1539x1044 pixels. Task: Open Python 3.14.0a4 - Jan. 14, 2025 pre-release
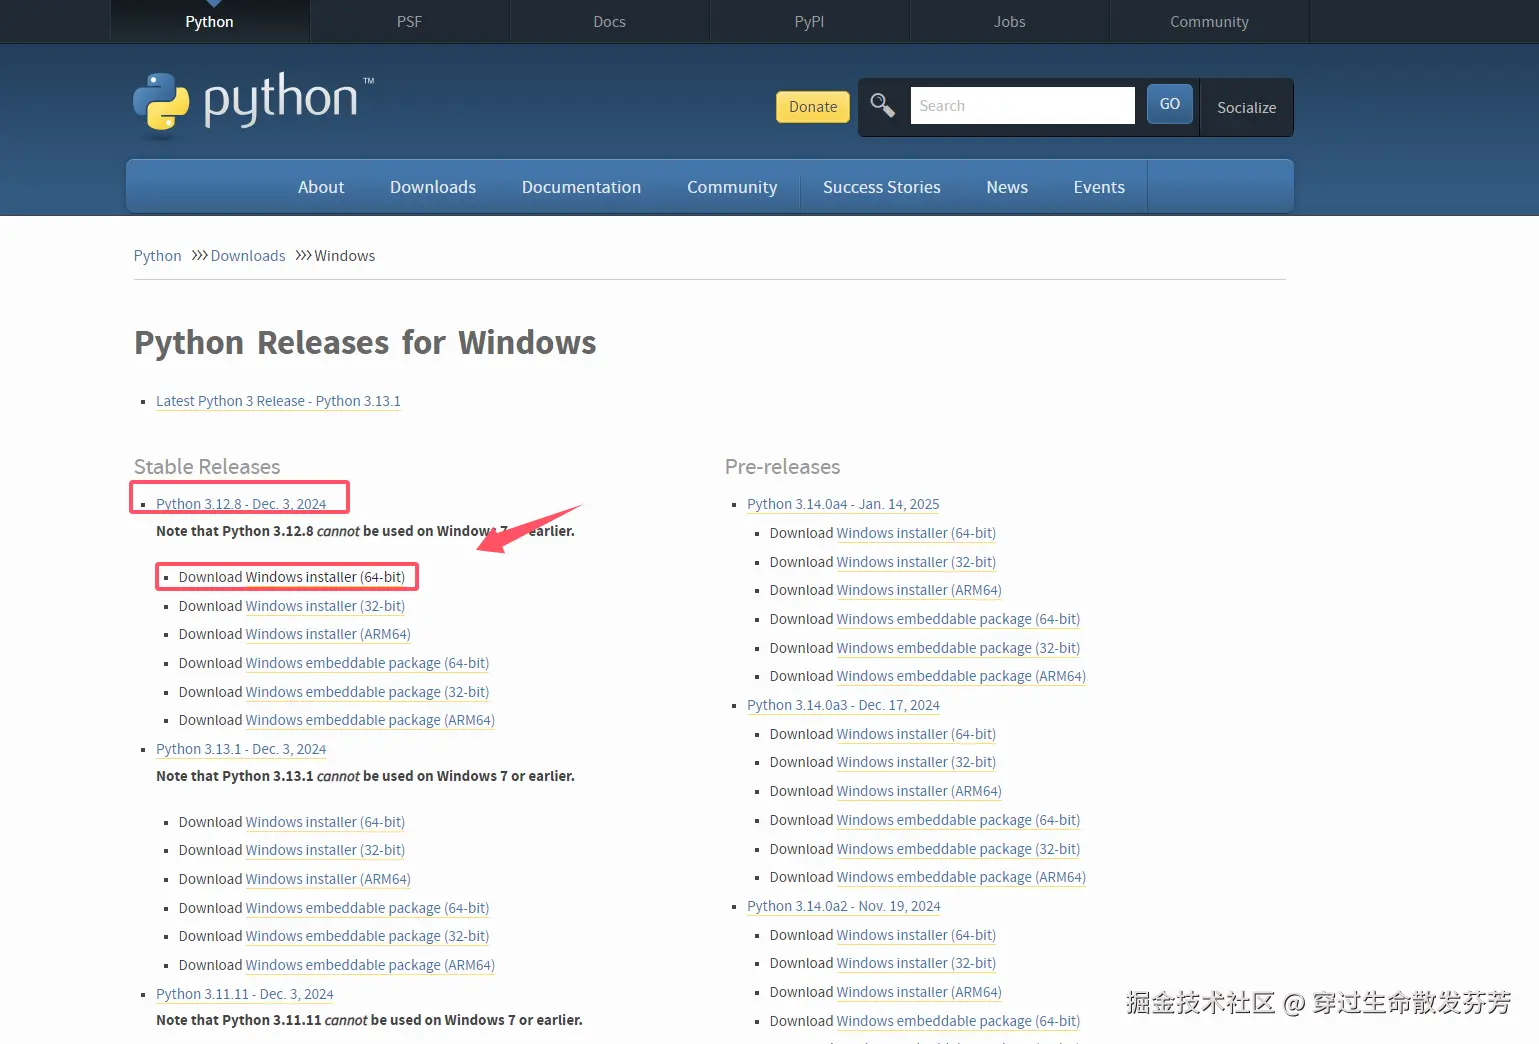tap(843, 504)
